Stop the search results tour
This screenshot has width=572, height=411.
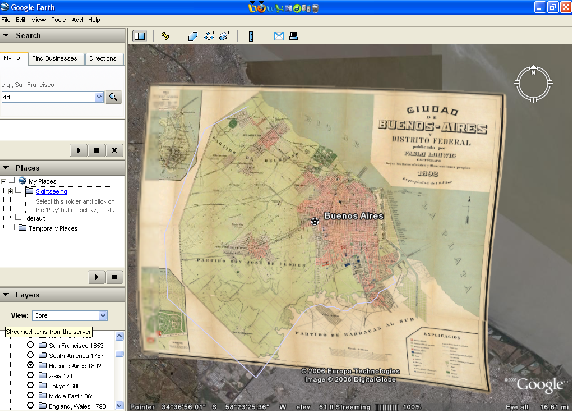point(96,150)
